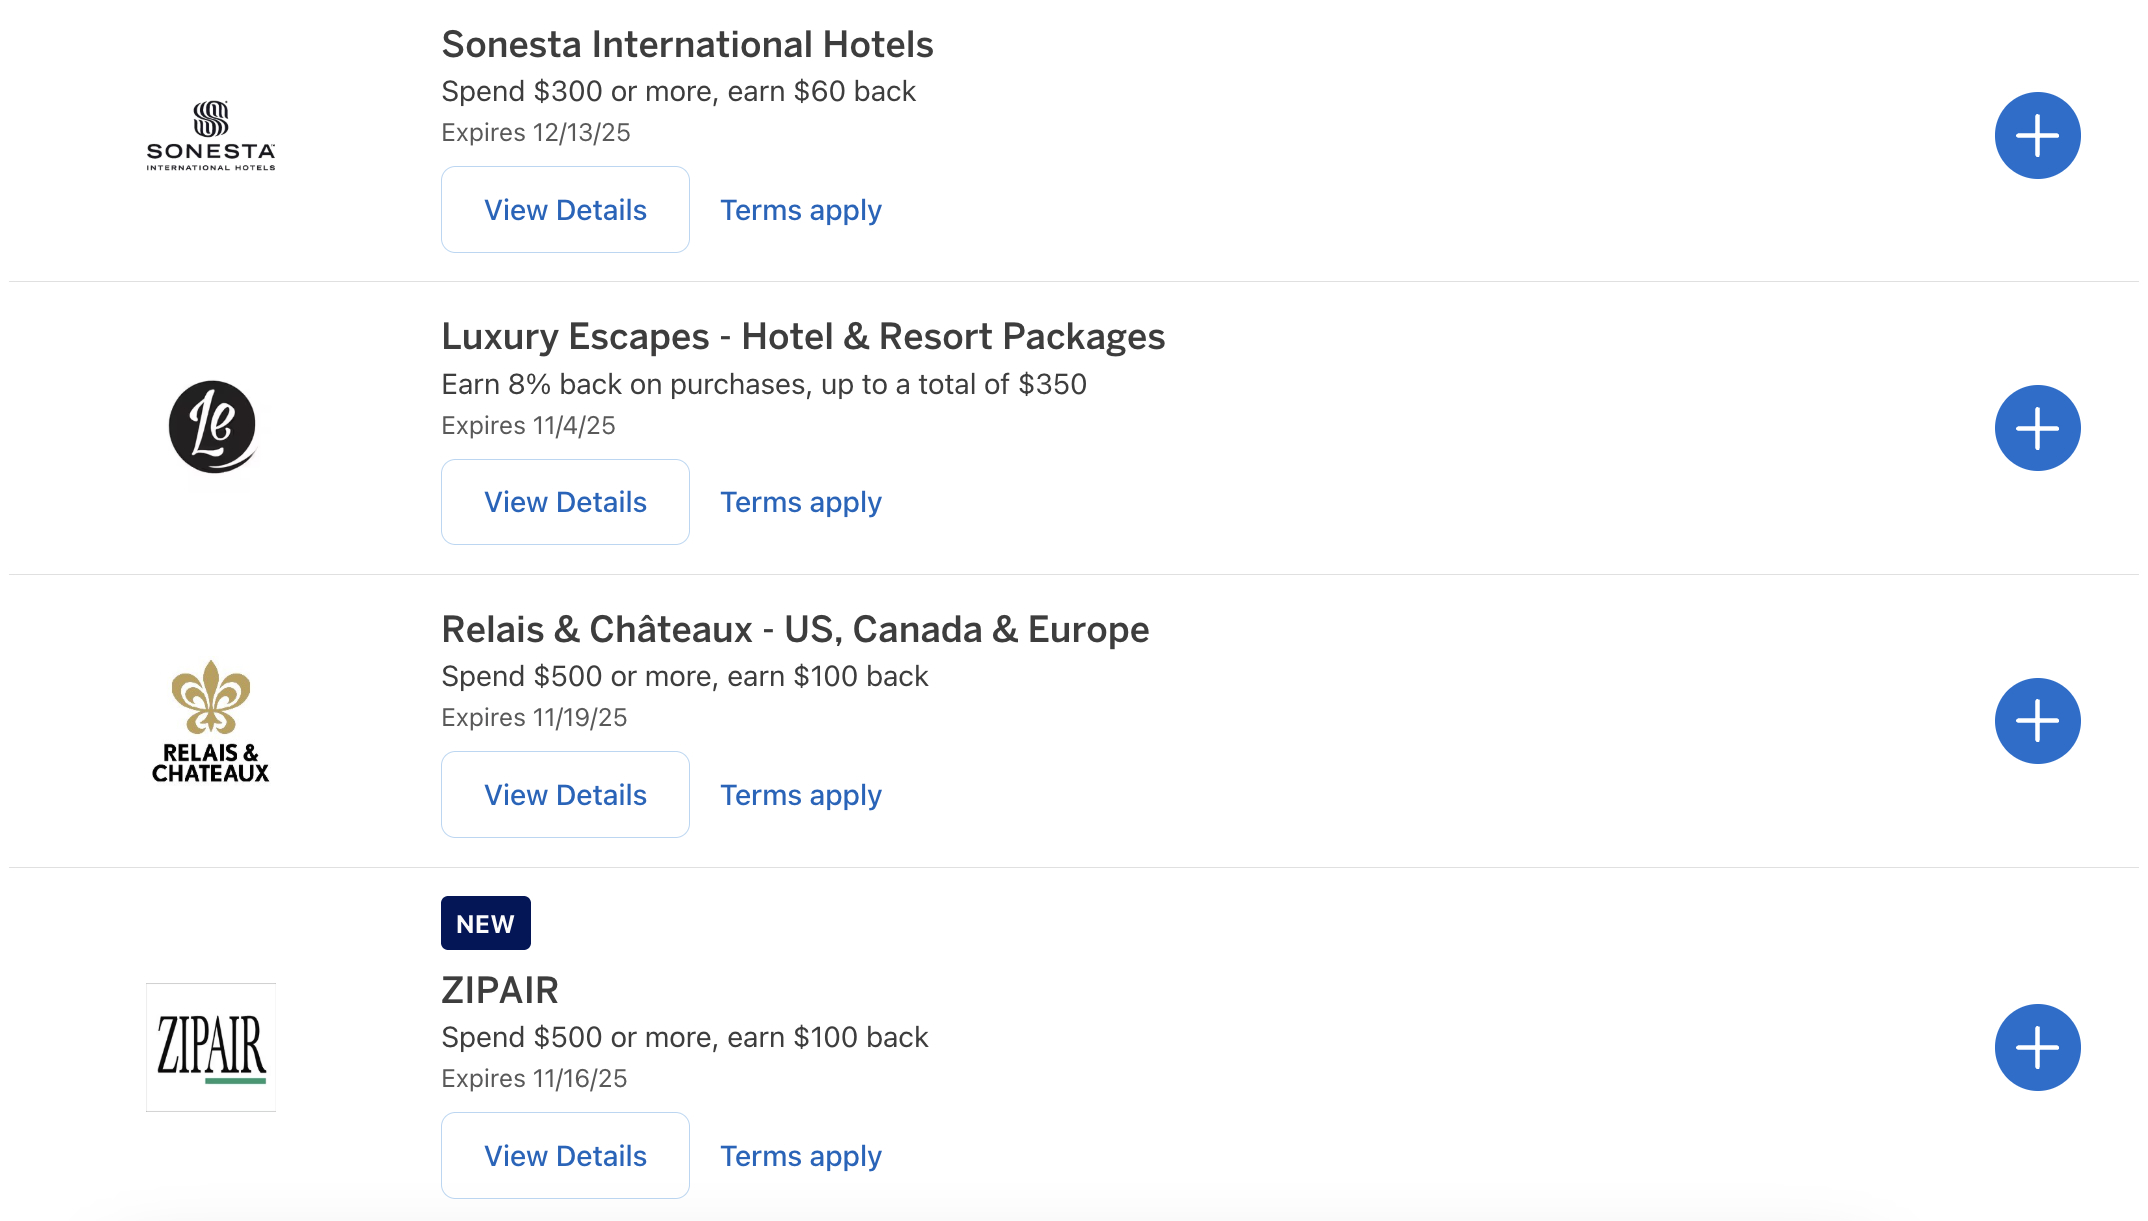Viewport: 2148px width, 1221px height.
Task: Click the ZIPAIR logo
Action: pos(211,1047)
